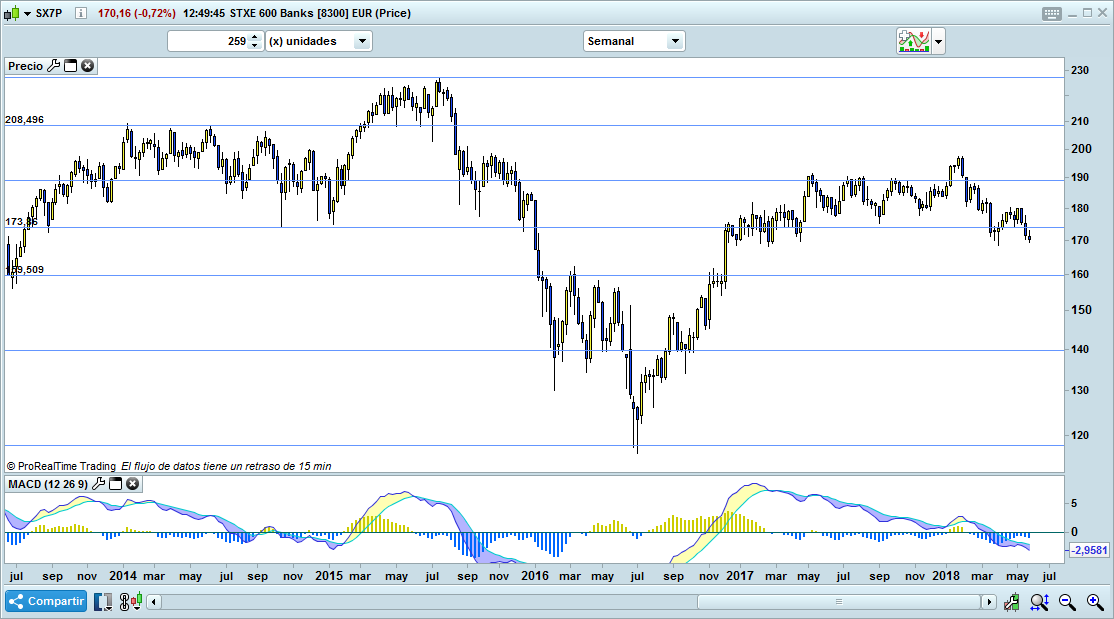1114x619 pixels.
Task: Click the add indicator icon
Action: pyautogui.click(x=913, y=41)
